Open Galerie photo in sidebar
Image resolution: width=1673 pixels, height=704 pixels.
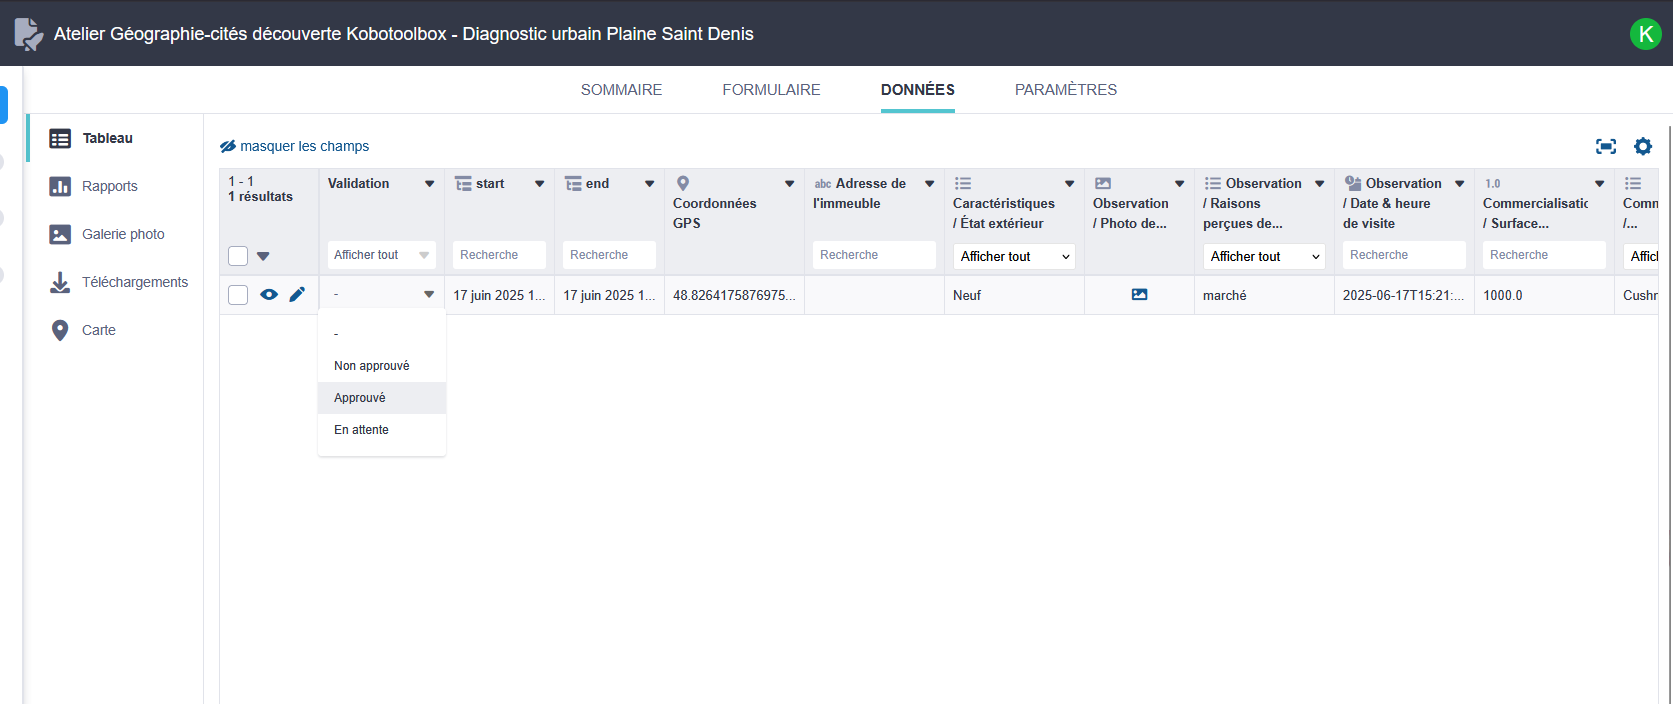point(123,234)
